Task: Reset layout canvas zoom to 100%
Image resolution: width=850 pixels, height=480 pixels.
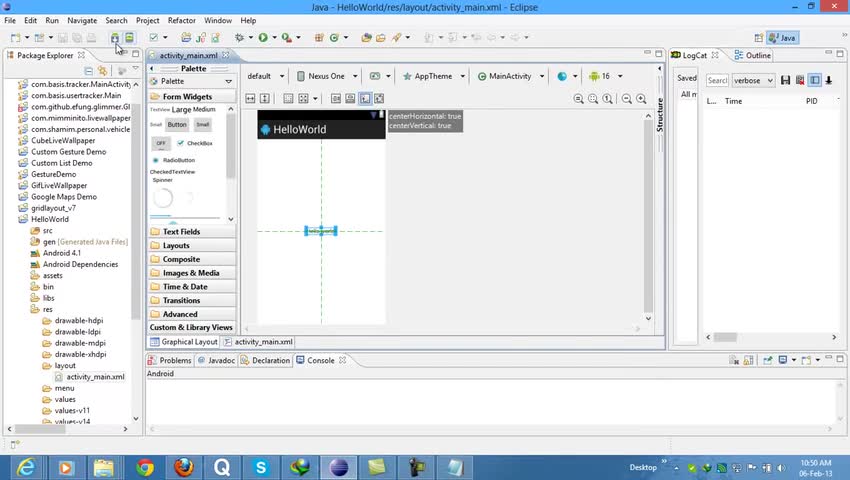Action: [608, 99]
